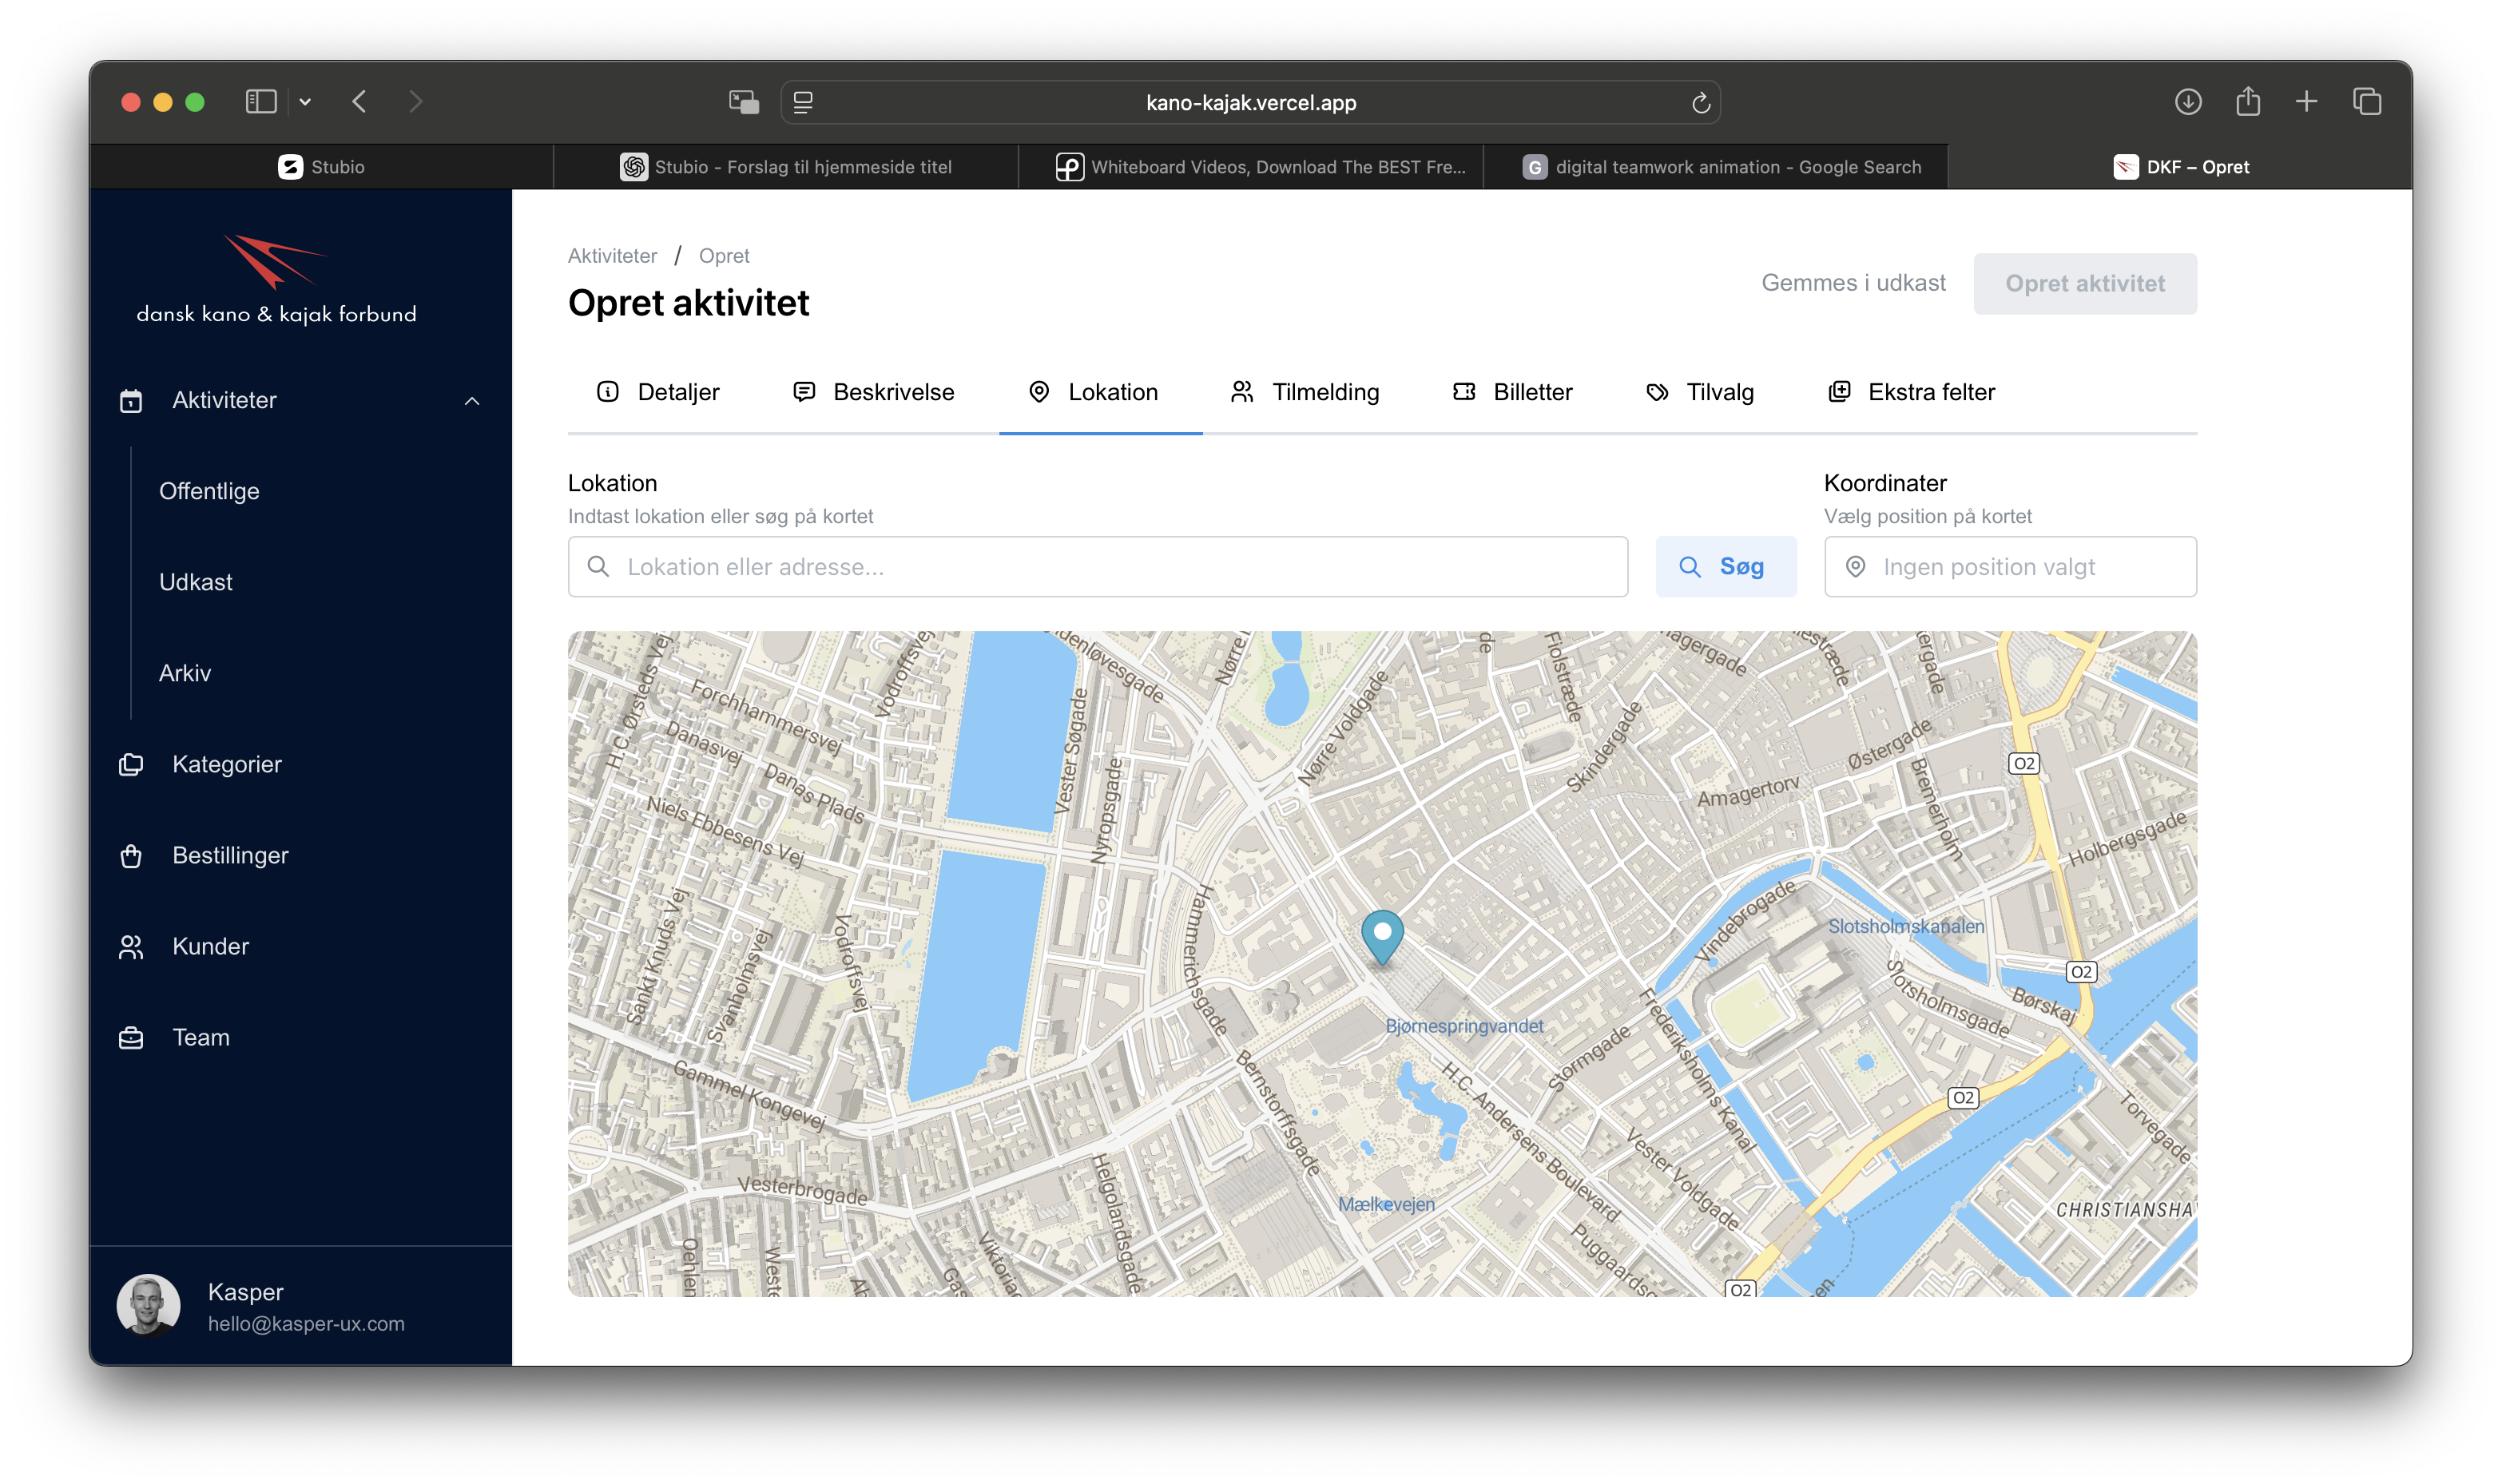2502x1484 pixels.
Task: Collapse the Aktiviteter sidebar section
Action: pos(472,401)
